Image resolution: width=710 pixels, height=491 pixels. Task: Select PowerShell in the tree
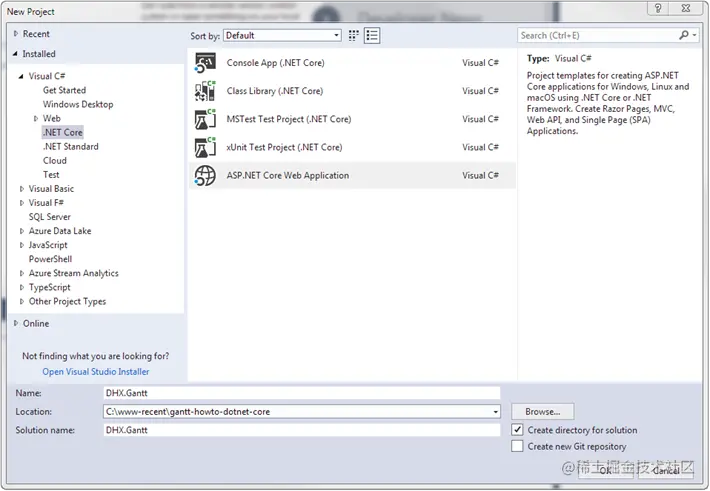(50, 259)
